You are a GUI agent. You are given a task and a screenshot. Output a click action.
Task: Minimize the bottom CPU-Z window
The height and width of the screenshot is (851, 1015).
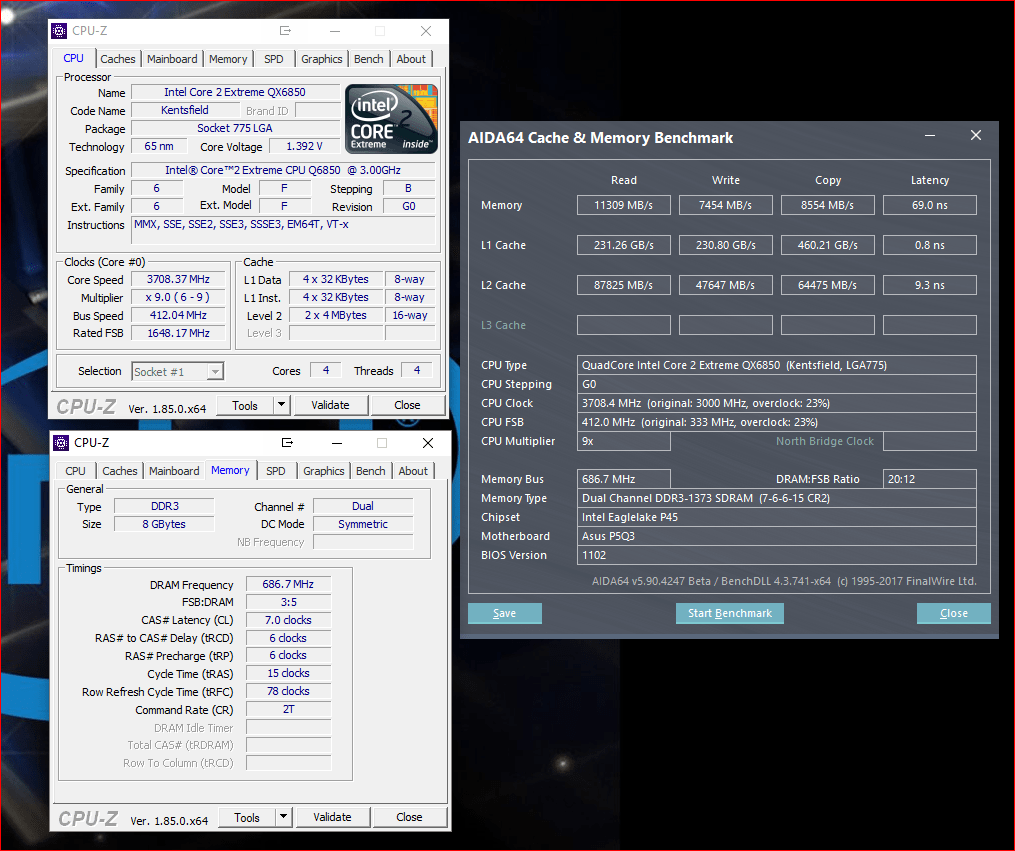point(337,443)
